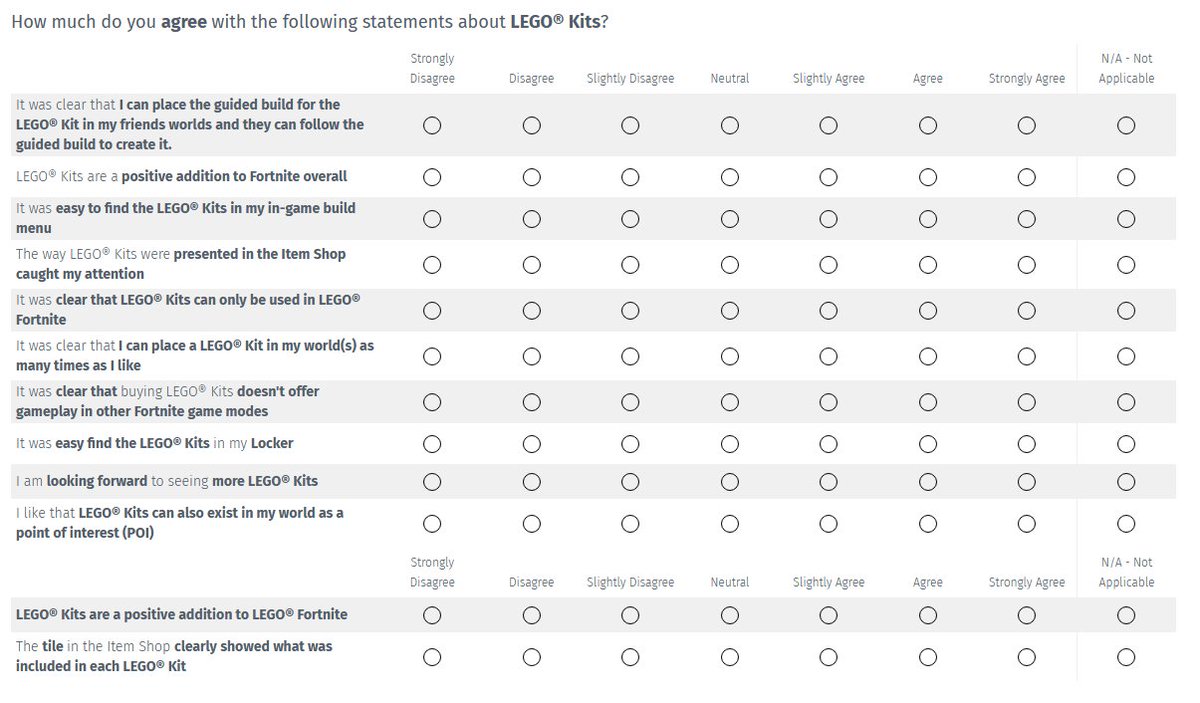Pick Disagree for Kits only usable in LEGO Fortnite
The width and height of the screenshot is (1200, 703).
(531, 311)
